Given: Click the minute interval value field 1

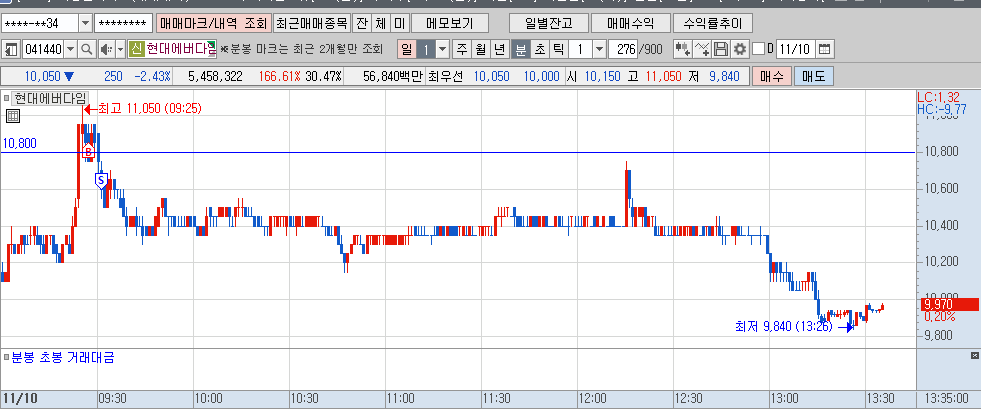Looking at the screenshot, I should (580, 49).
